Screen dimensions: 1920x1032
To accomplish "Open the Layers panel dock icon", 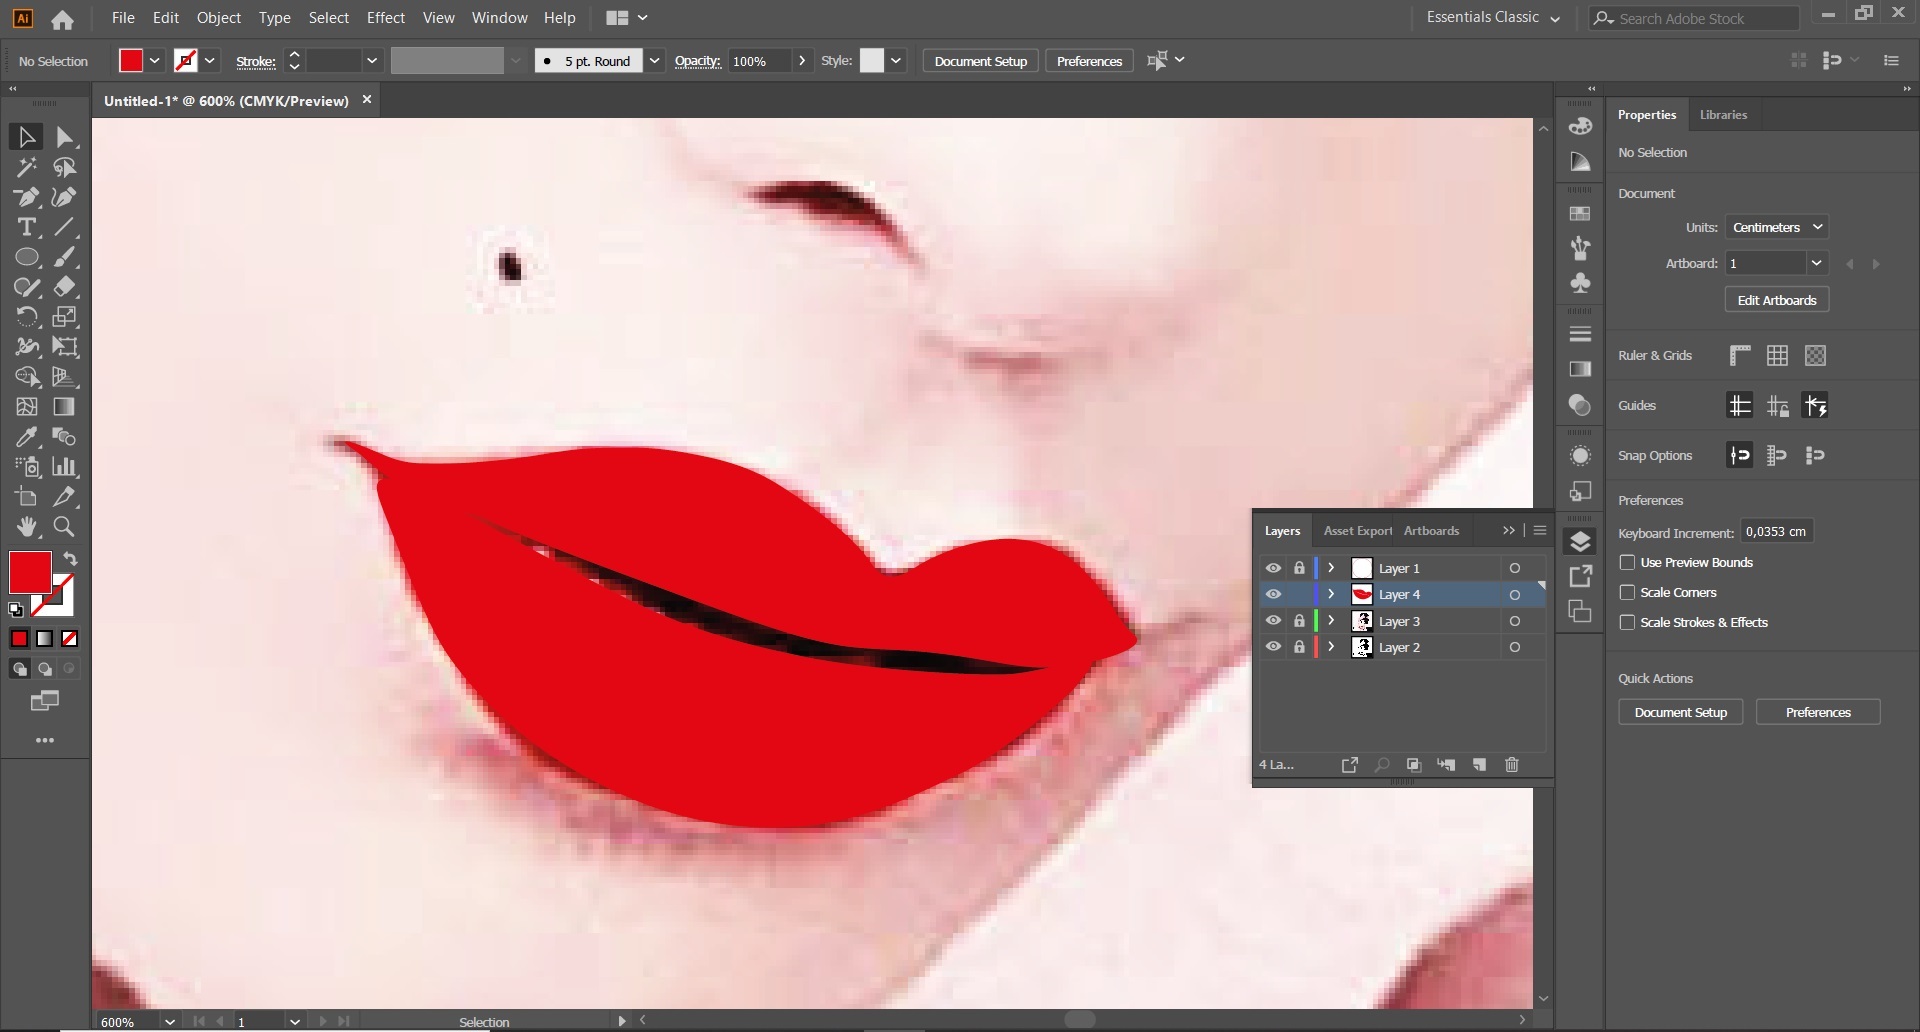I will click(1580, 542).
